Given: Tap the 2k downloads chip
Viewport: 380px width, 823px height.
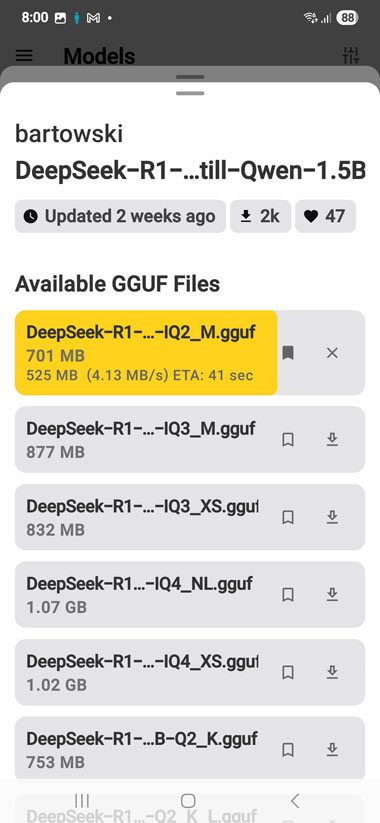Looking at the screenshot, I should click(x=260, y=216).
